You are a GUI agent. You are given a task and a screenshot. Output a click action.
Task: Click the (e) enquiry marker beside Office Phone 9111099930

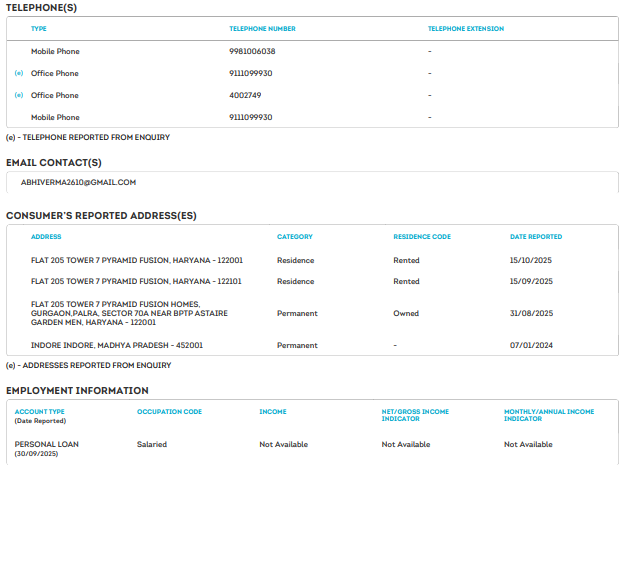point(19,73)
